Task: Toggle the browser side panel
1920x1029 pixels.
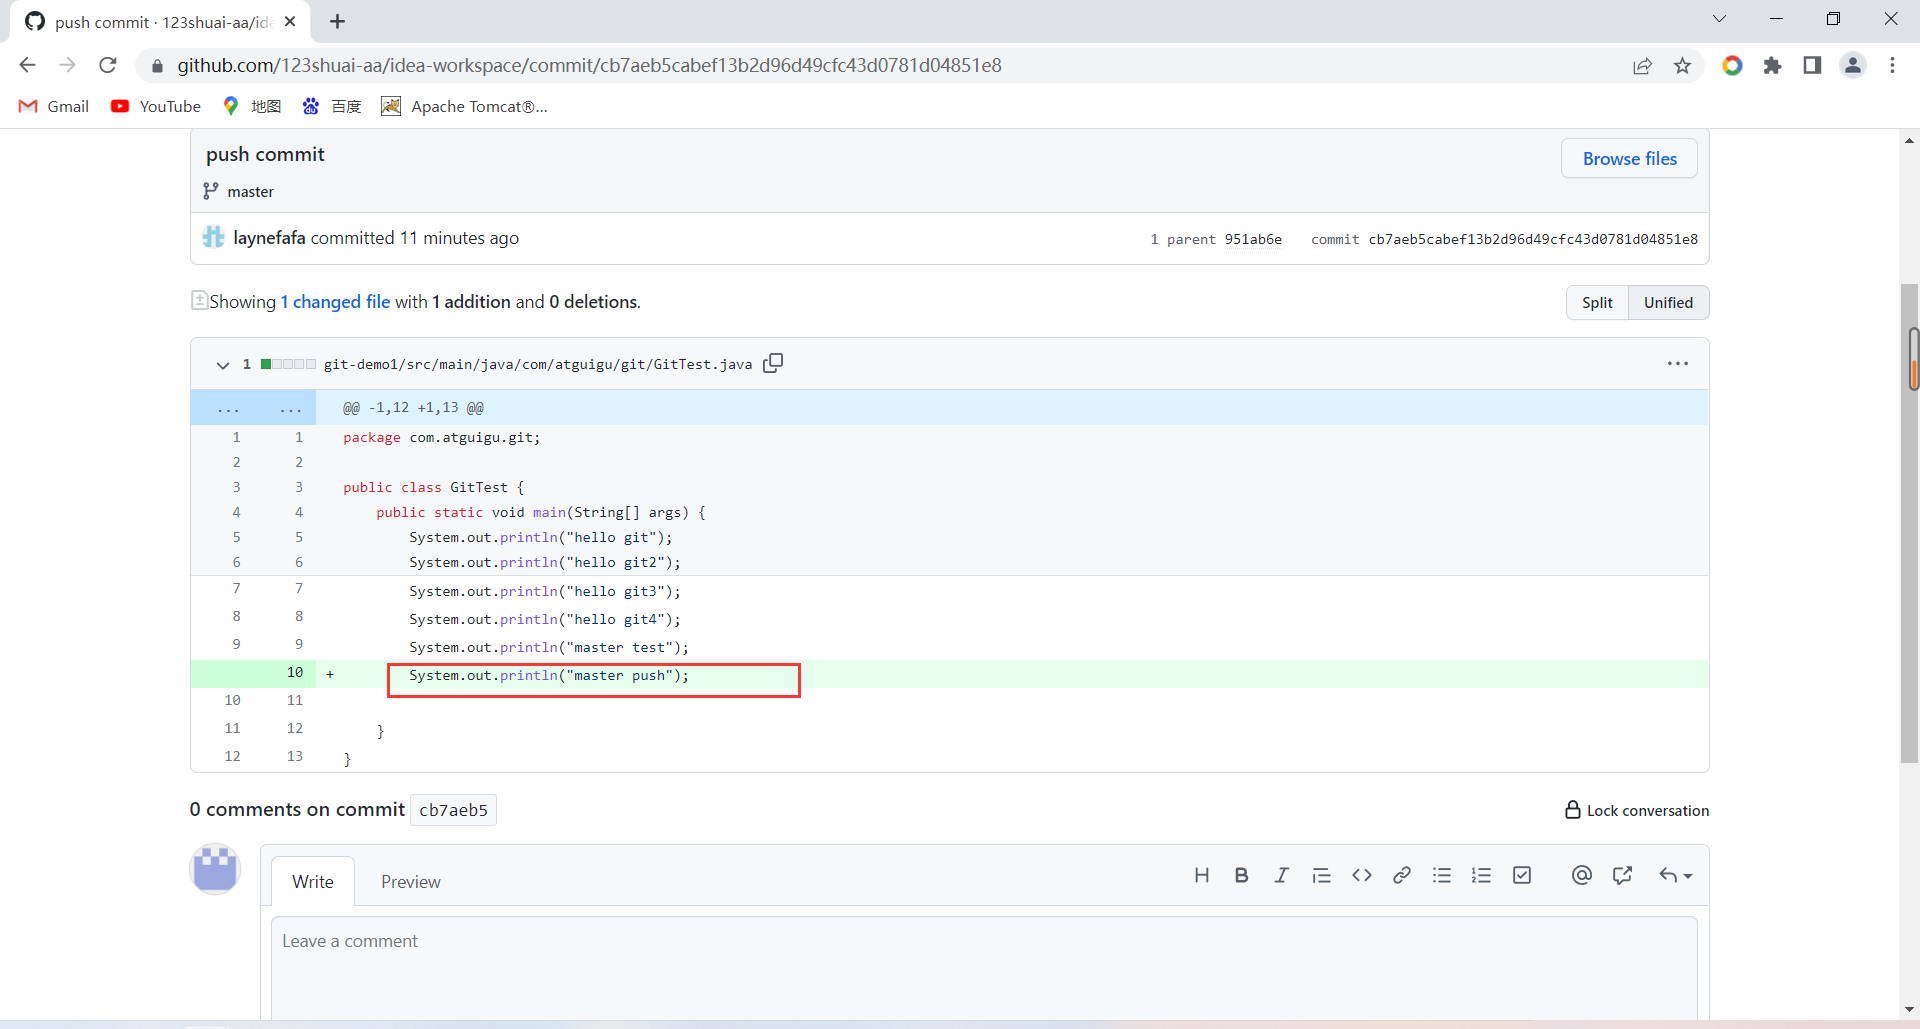Action: click(1812, 66)
